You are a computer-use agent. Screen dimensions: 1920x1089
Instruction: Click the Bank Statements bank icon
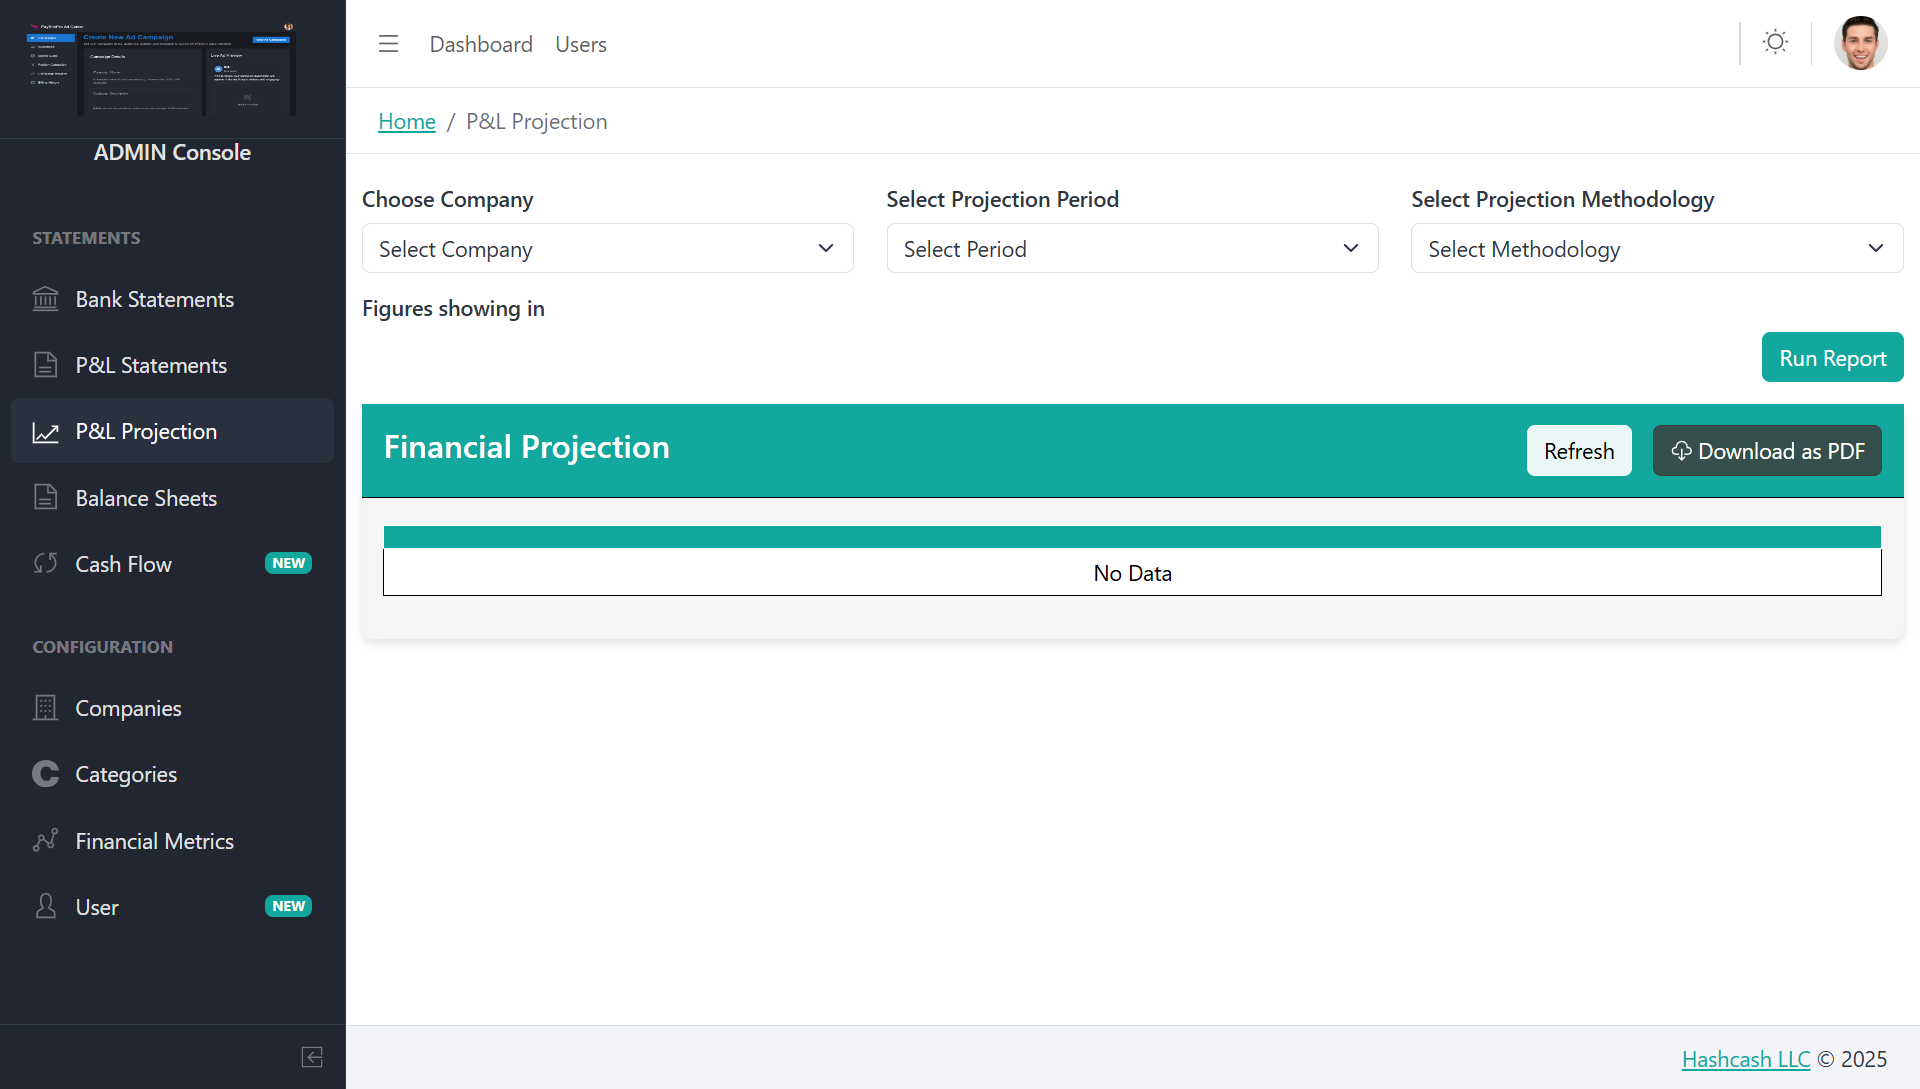(45, 299)
